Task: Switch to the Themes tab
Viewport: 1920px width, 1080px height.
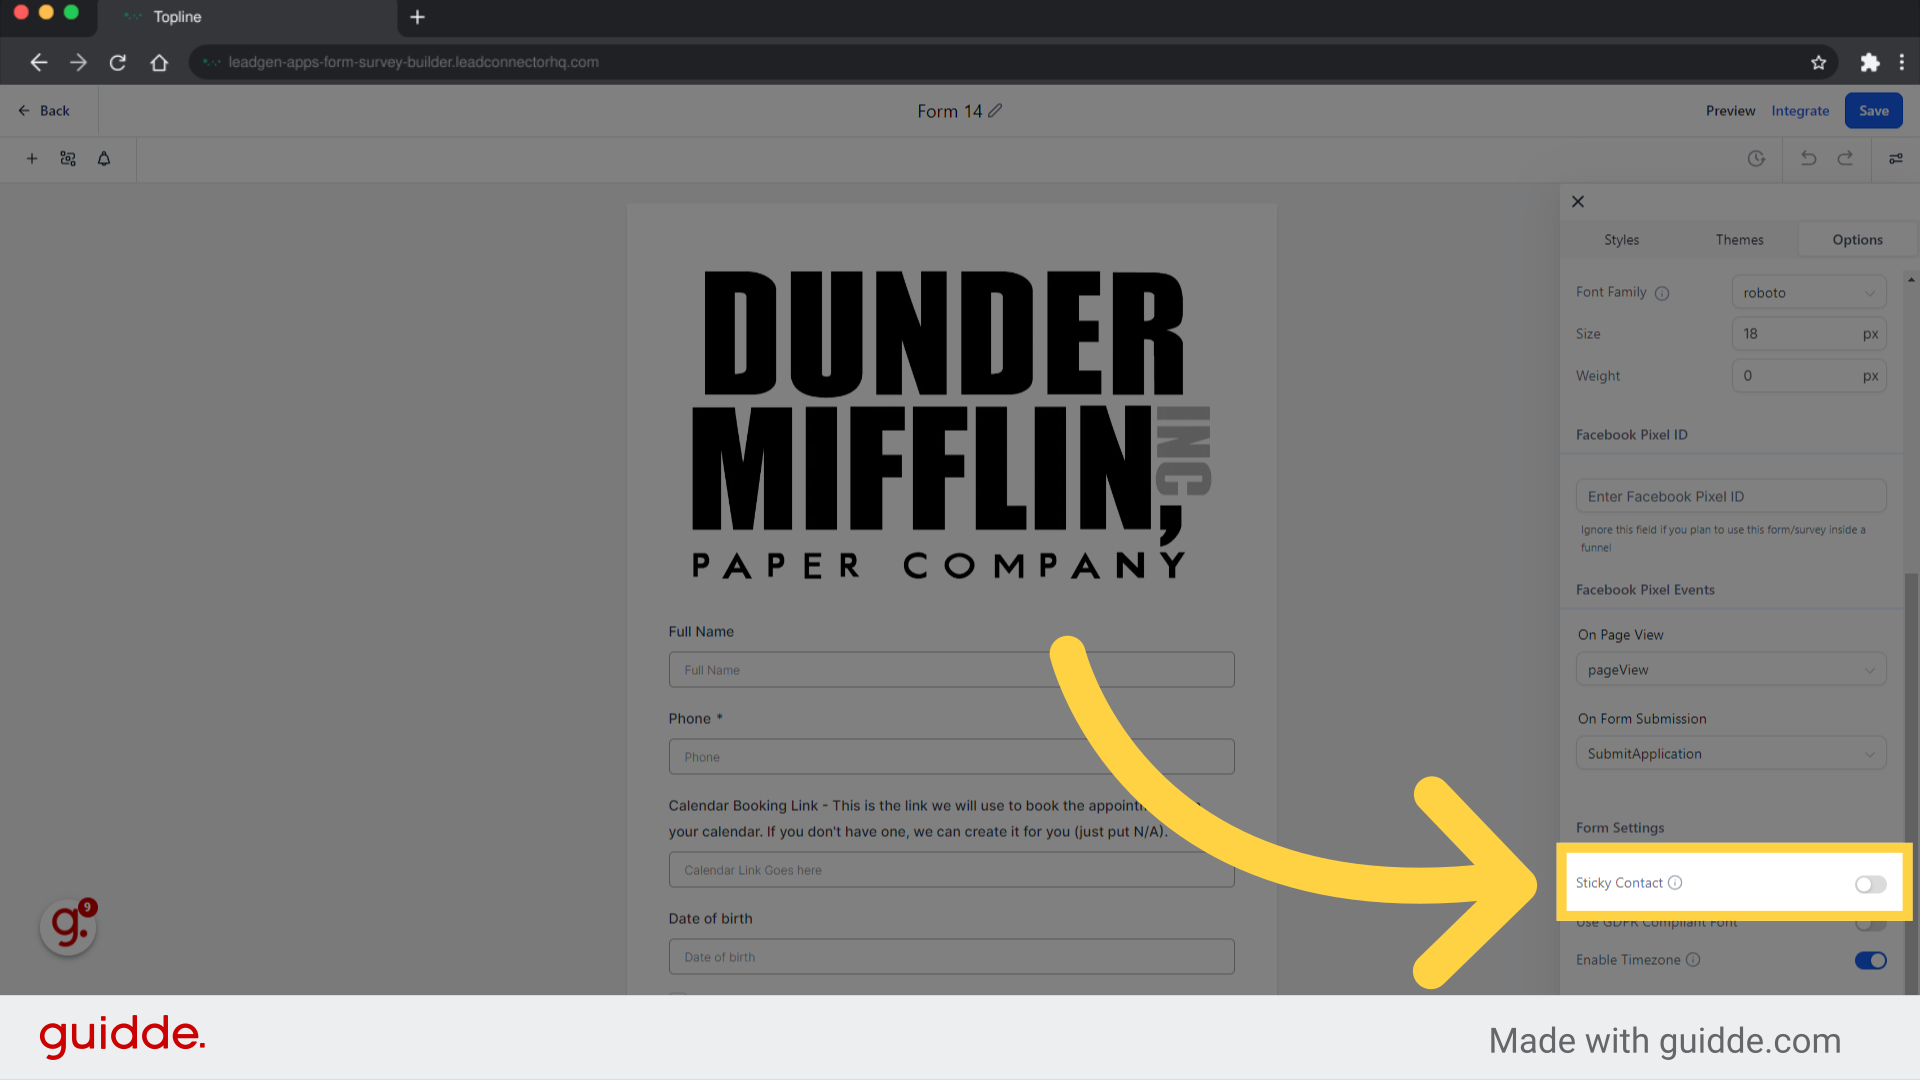Action: [x=1737, y=239]
